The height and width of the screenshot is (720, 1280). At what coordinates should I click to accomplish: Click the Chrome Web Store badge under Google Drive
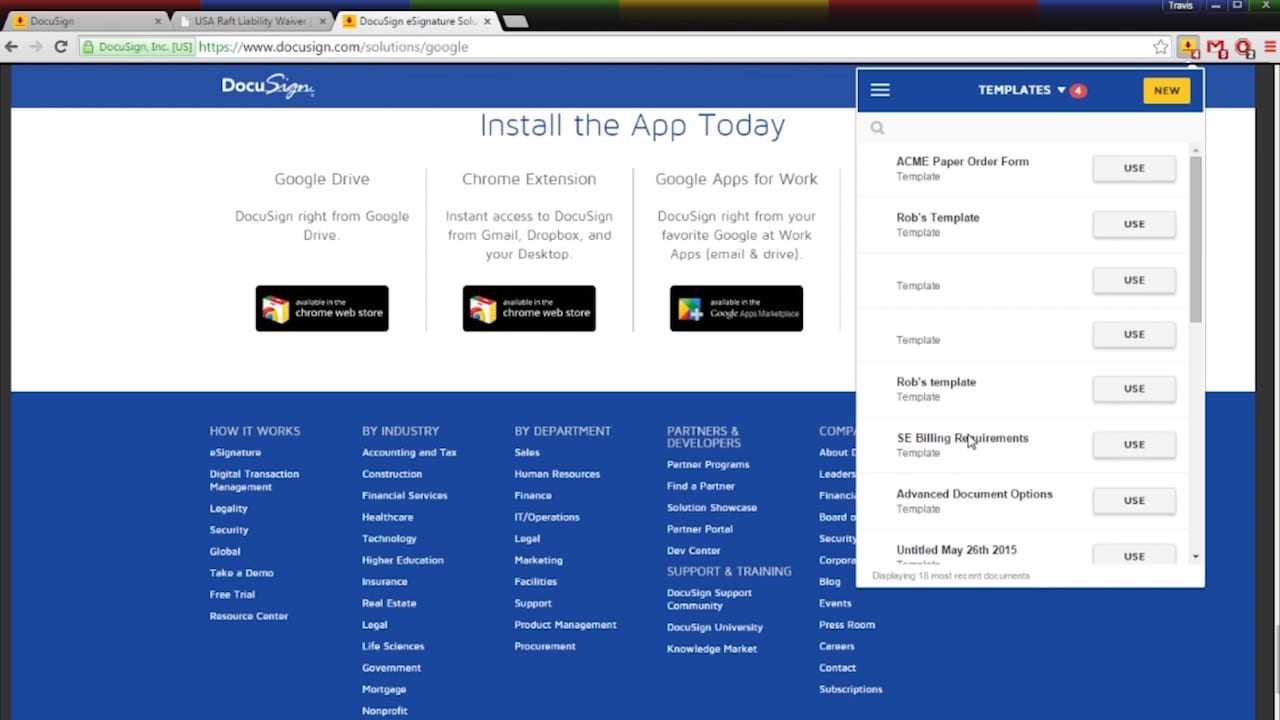322,308
